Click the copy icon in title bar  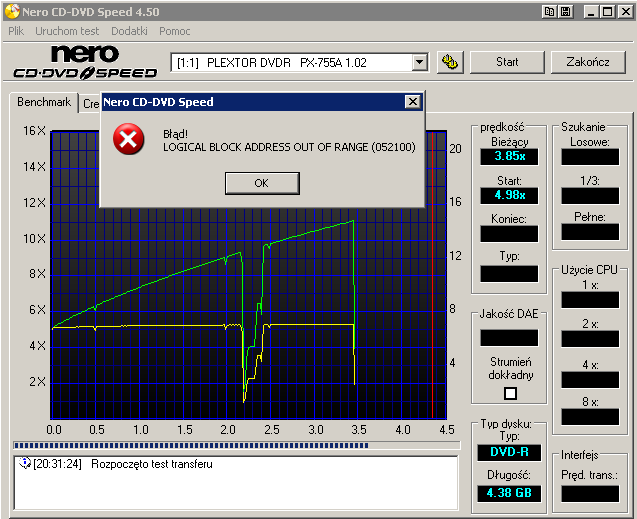coord(549,12)
